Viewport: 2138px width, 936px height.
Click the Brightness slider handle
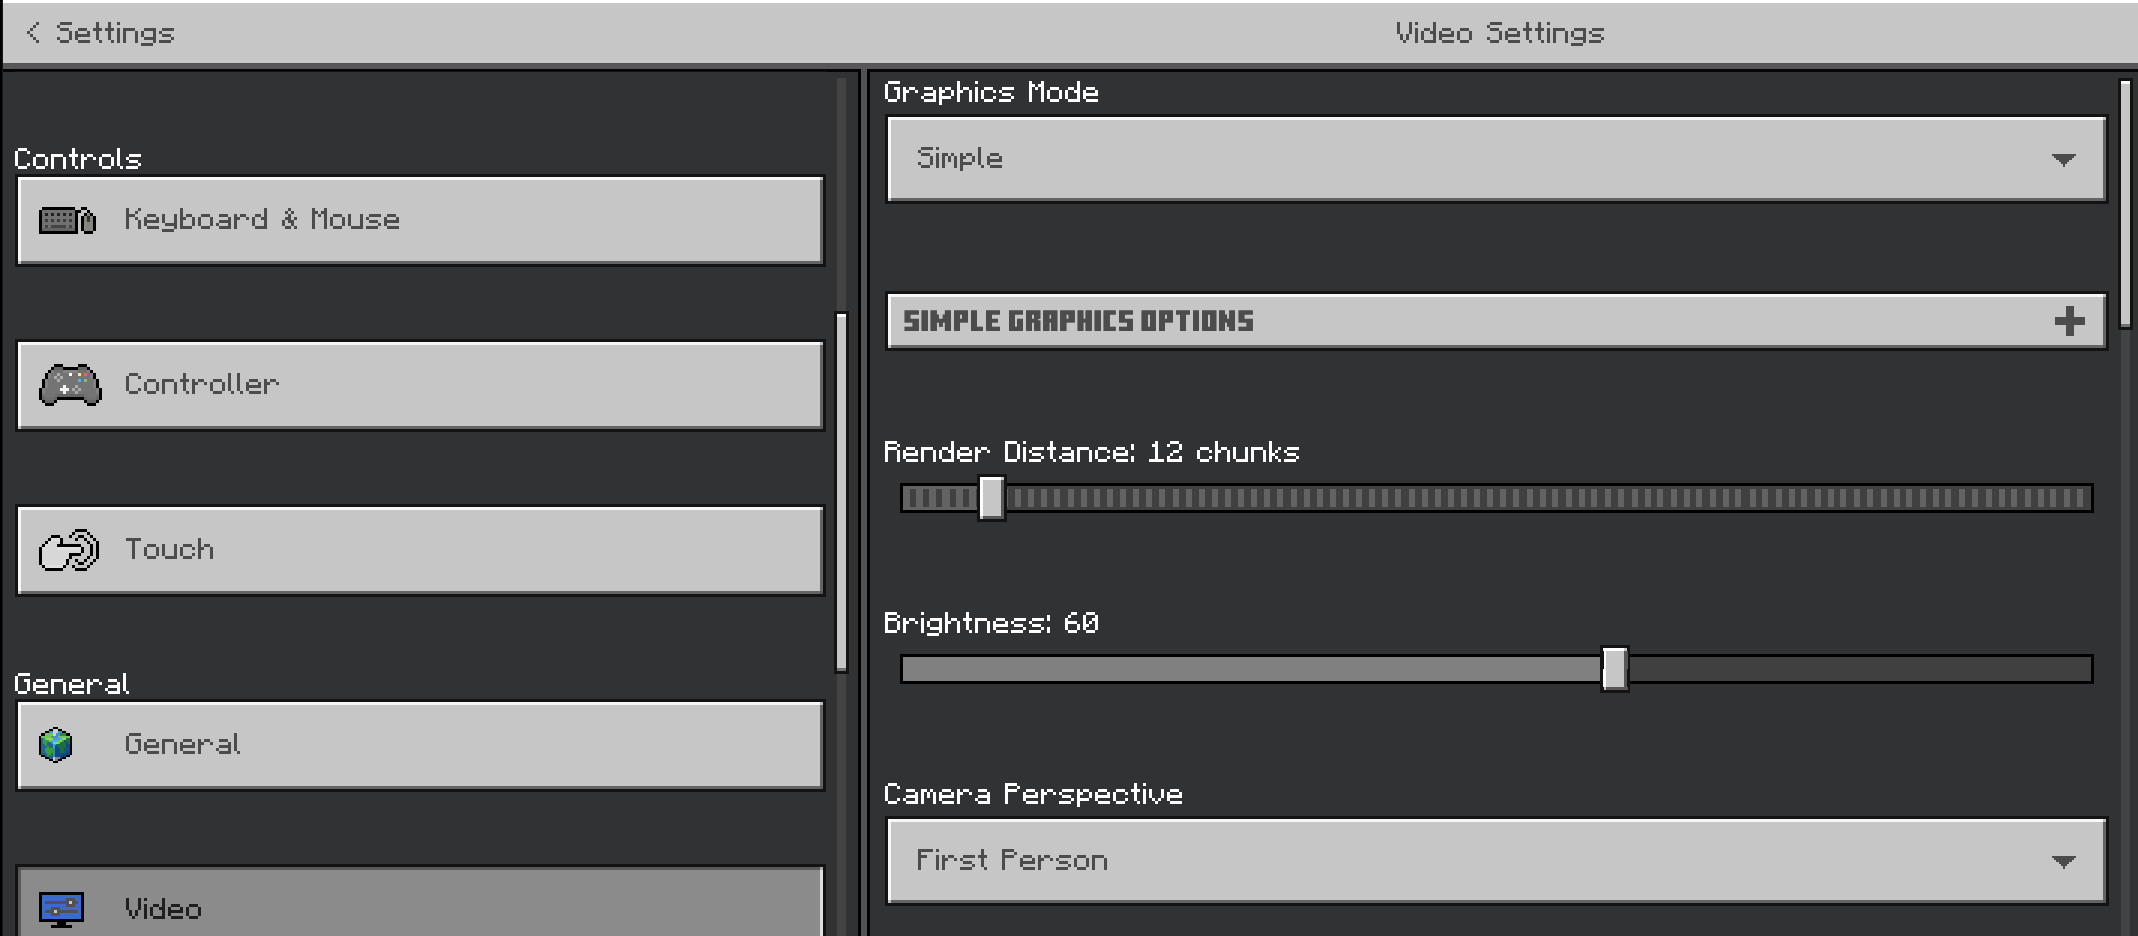pos(1614,669)
